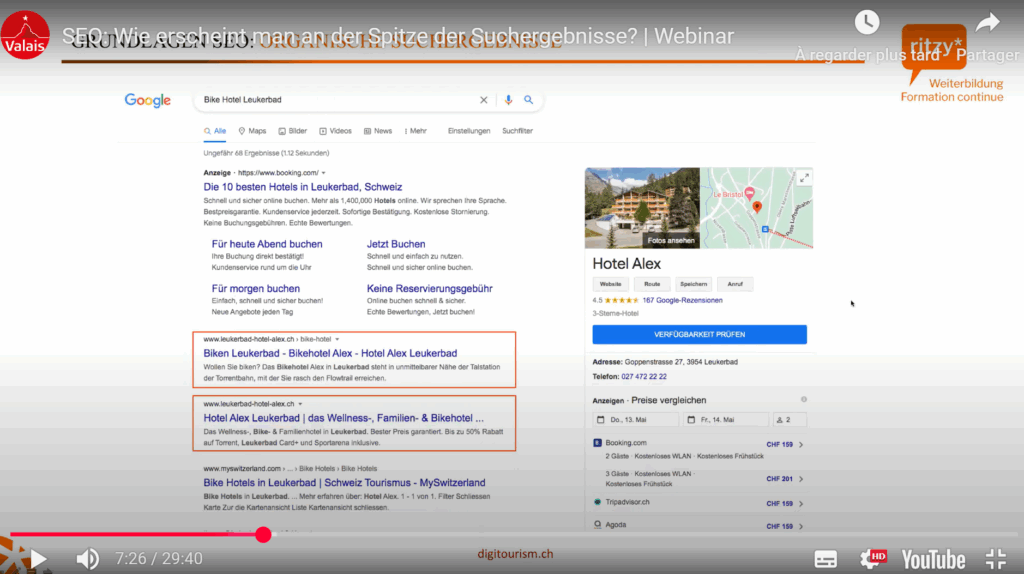Expand the map with the corner icon
Viewport: 1024px width, 574px height.
tap(805, 178)
